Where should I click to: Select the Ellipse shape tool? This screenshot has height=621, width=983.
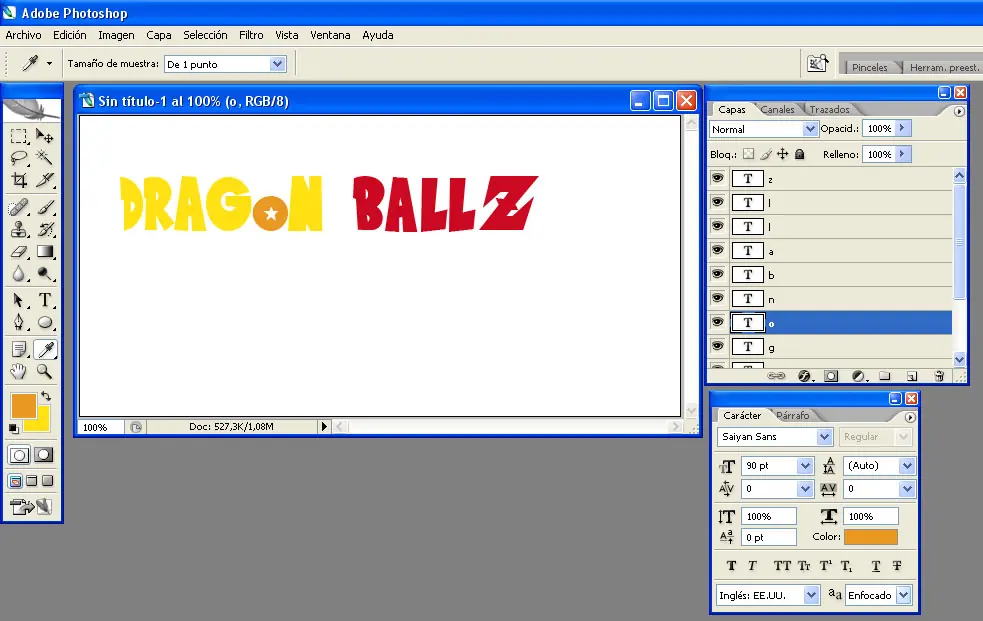click(45, 323)
